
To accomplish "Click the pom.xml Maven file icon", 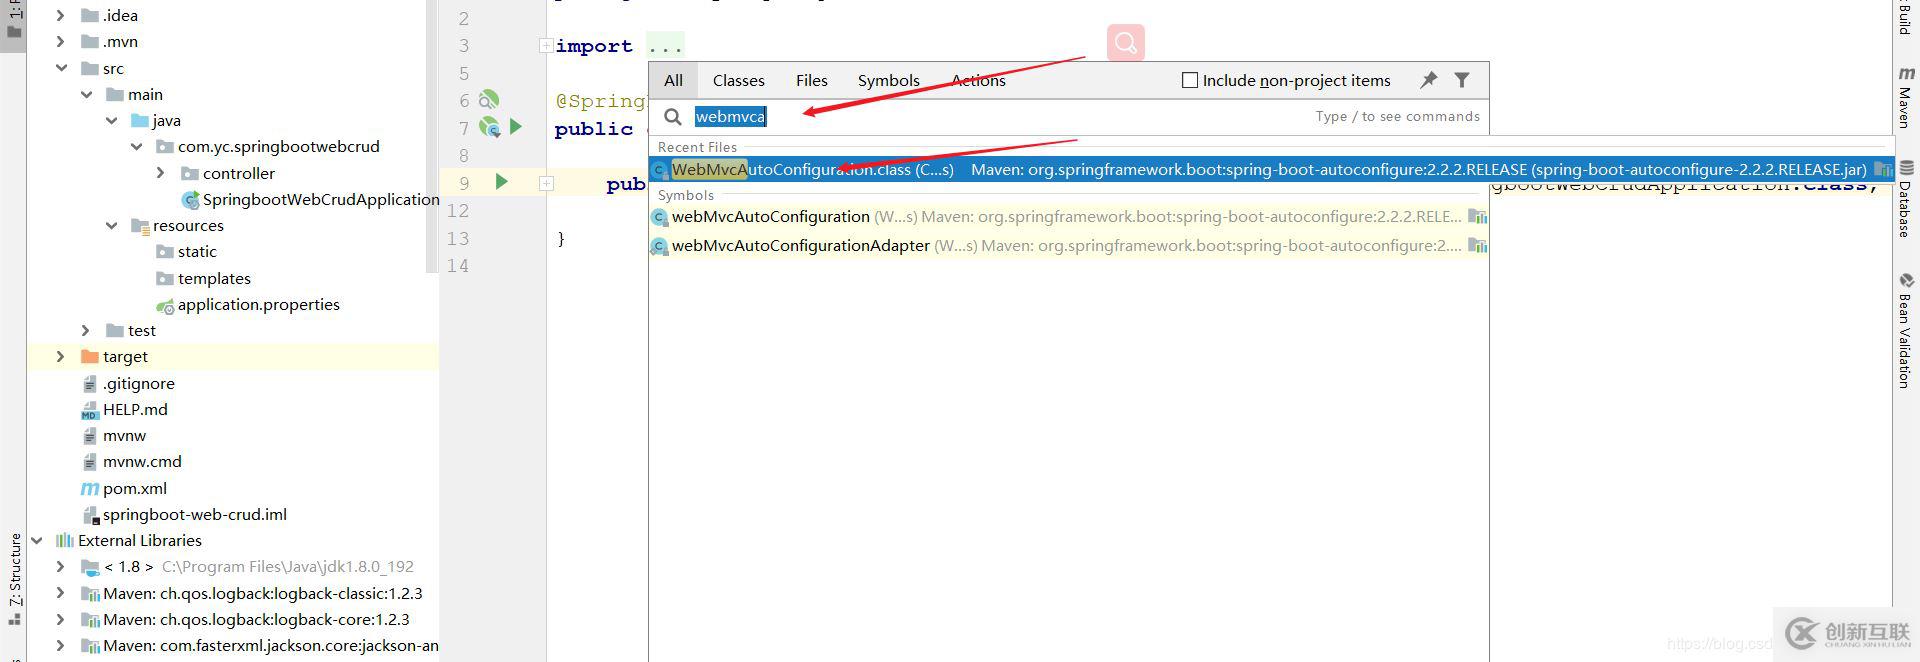I will [89, 488].
